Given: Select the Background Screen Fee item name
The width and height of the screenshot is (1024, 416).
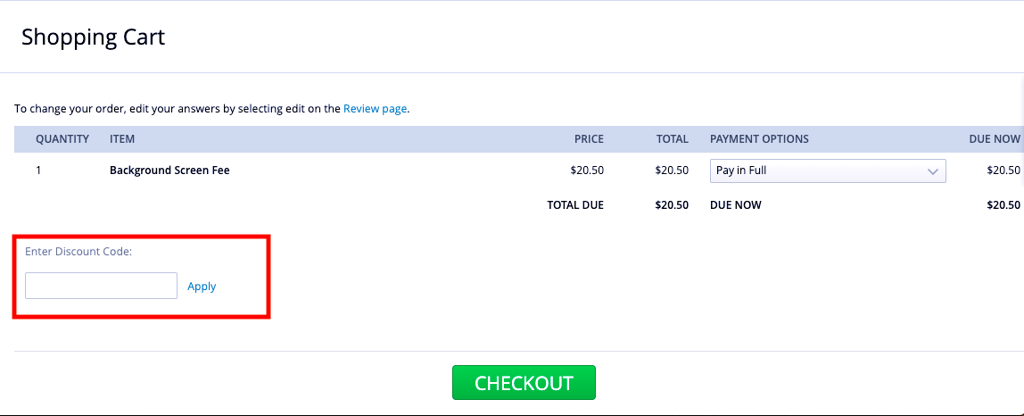Looking at the screenshot, I should pyautogui.click(x=169, y=171).
